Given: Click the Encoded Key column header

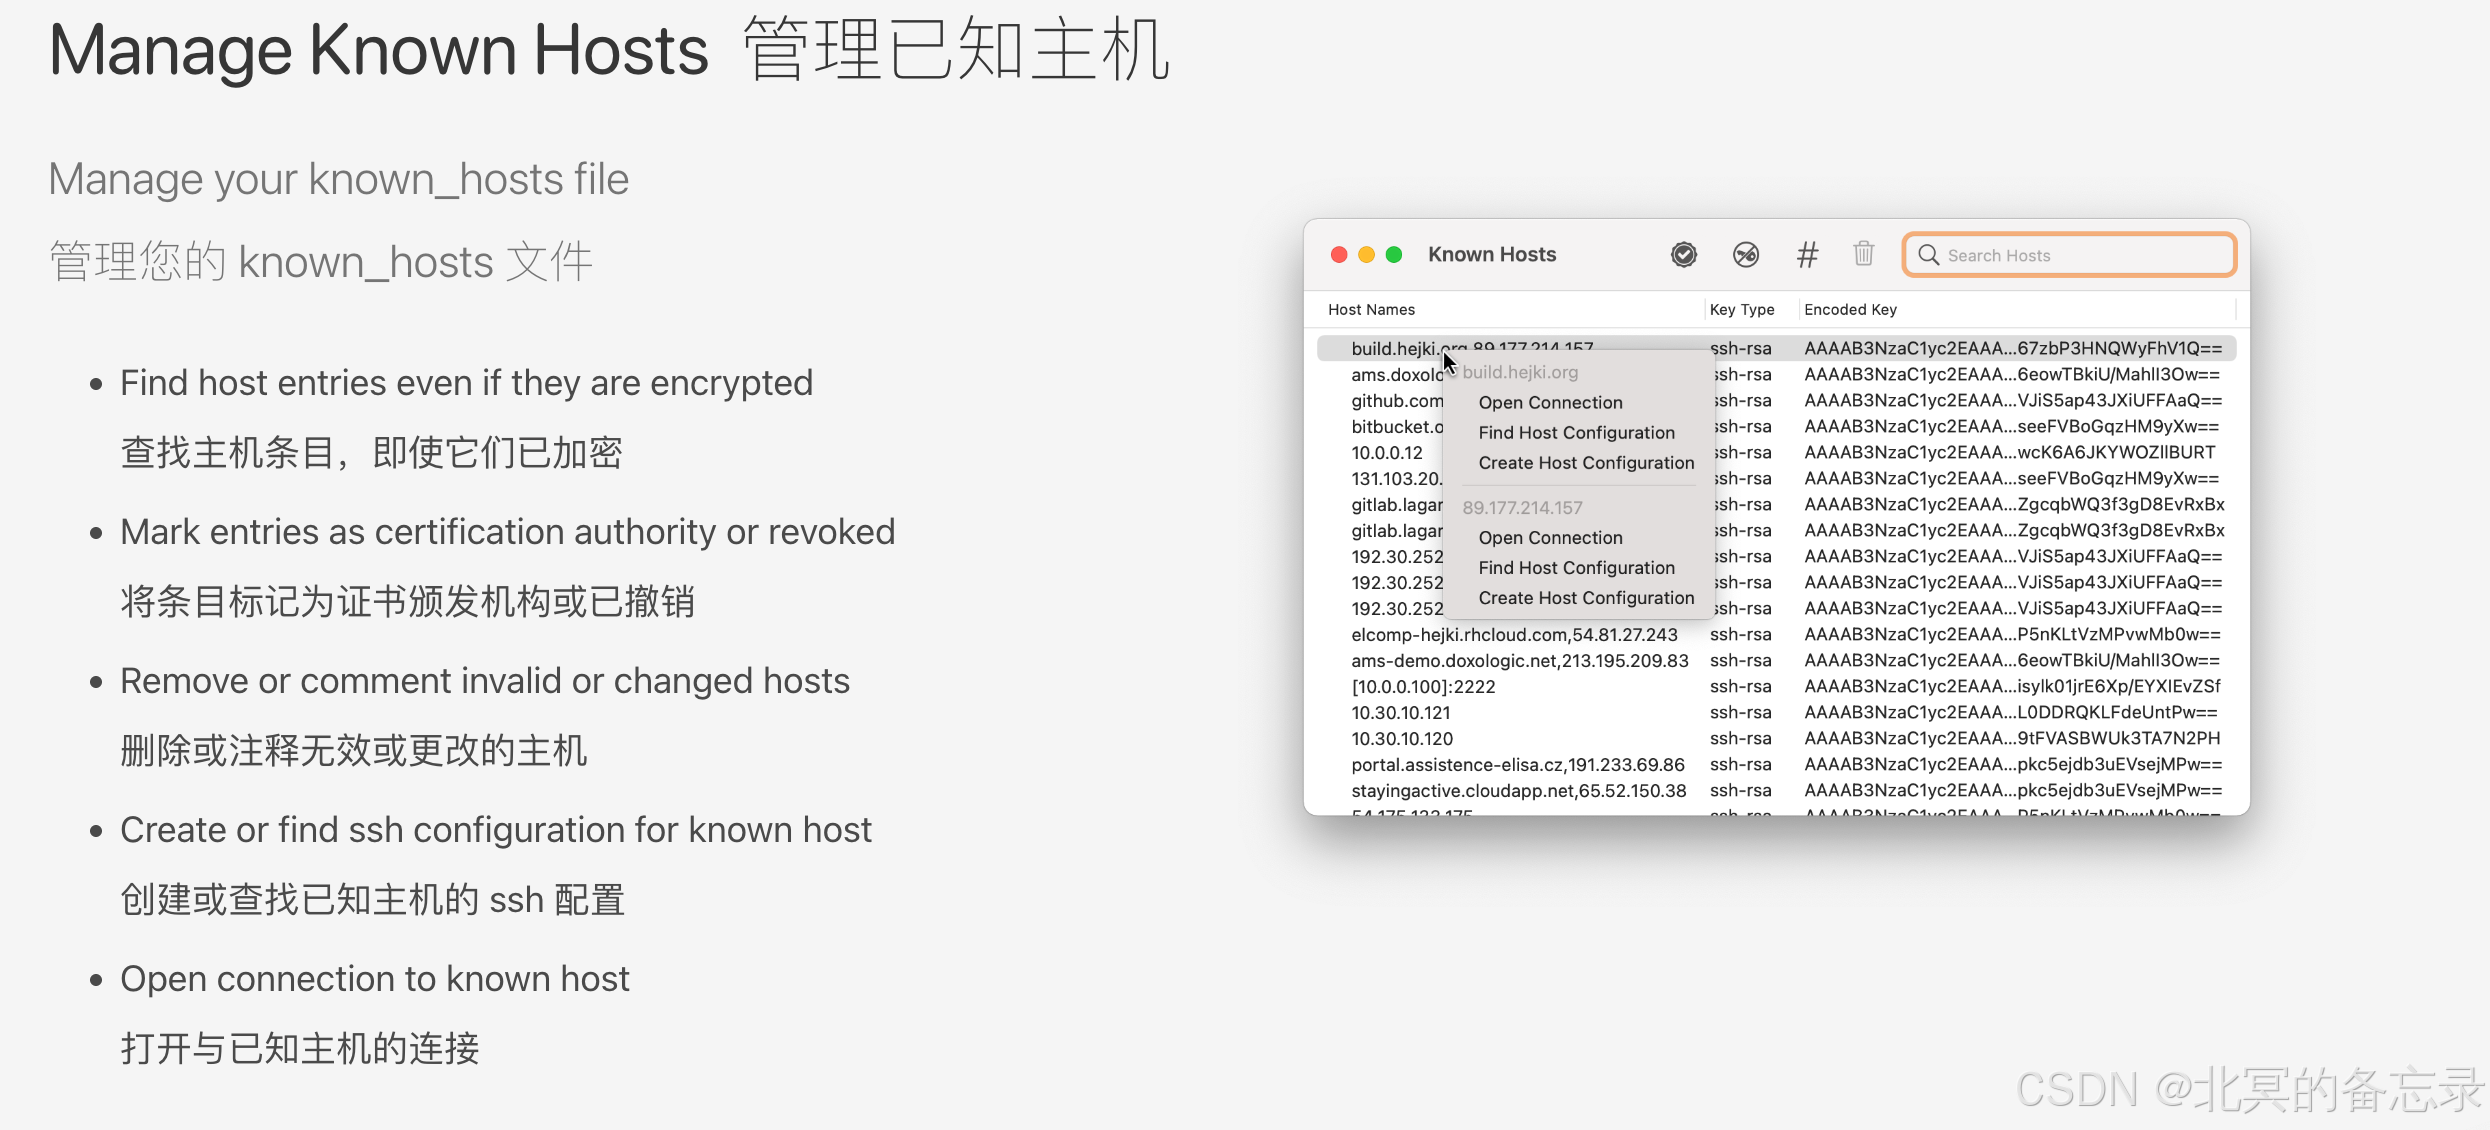Looking at the screenshot, I should click(x=1850, y=309).
